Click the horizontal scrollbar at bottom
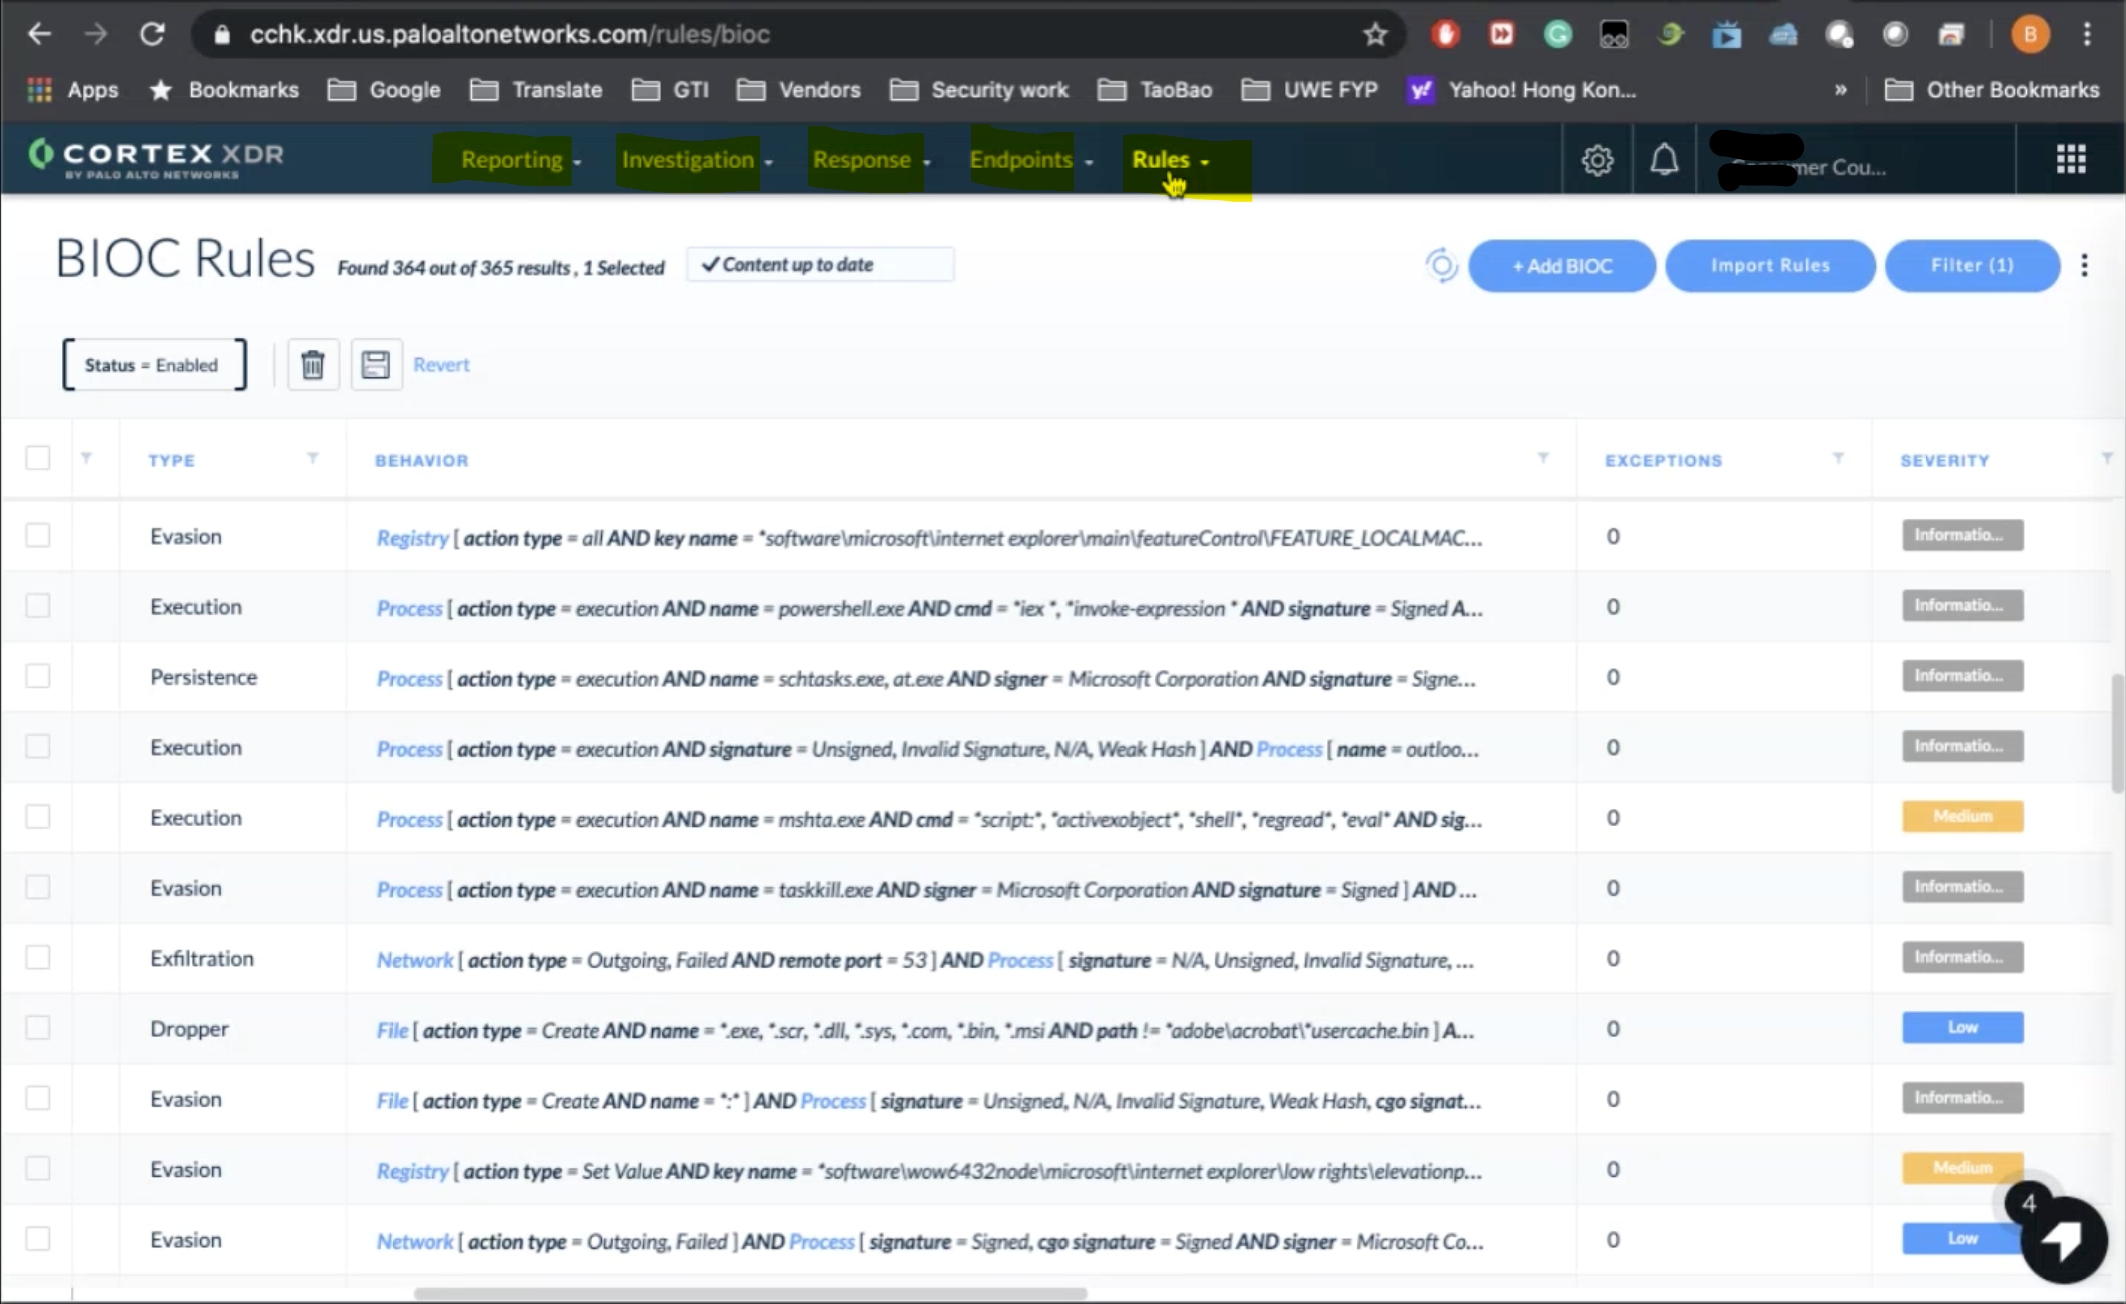 pyautogui.click(x=750, y=1294)
